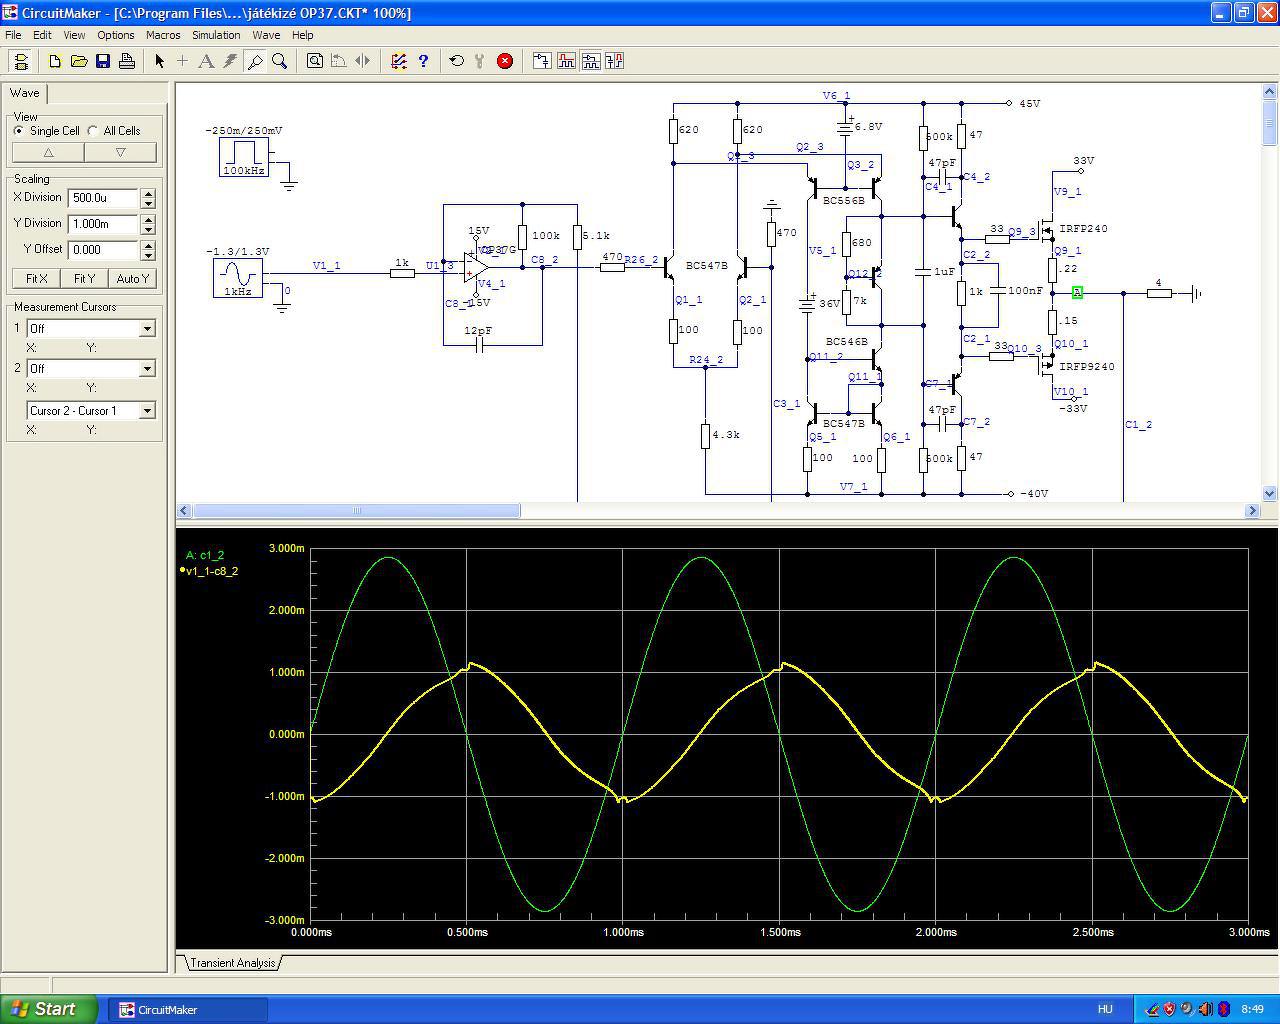This screenshot has height=1024, width=1280.
Task: Click the Save floppy disk icon
Action: point(103,61)
